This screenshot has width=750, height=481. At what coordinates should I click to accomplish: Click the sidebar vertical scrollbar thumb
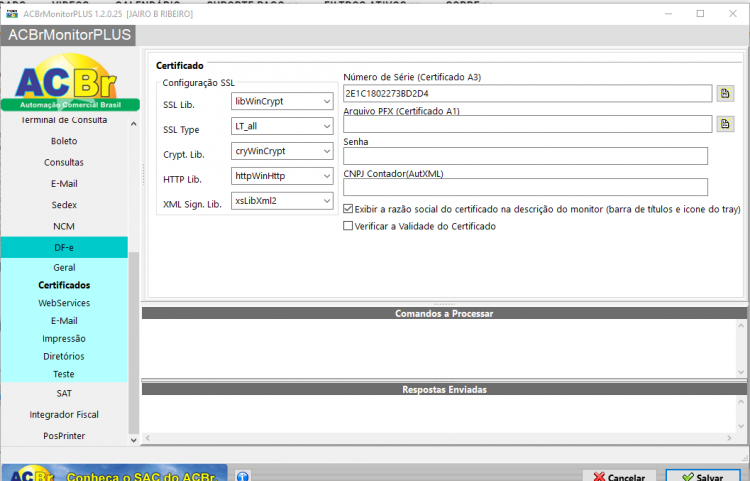click(133, 342)
